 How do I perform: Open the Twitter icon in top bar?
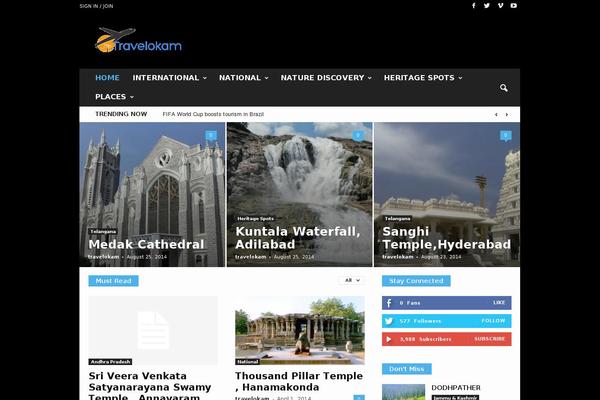pyautogui.click(x=487, y=6)
